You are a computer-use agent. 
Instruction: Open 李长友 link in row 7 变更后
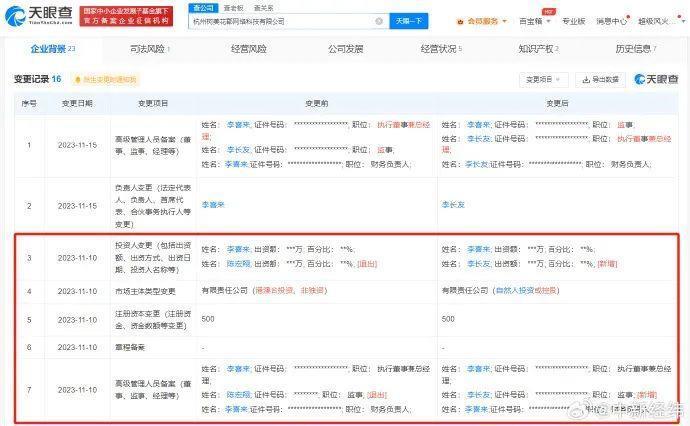(x=479, y=395)
